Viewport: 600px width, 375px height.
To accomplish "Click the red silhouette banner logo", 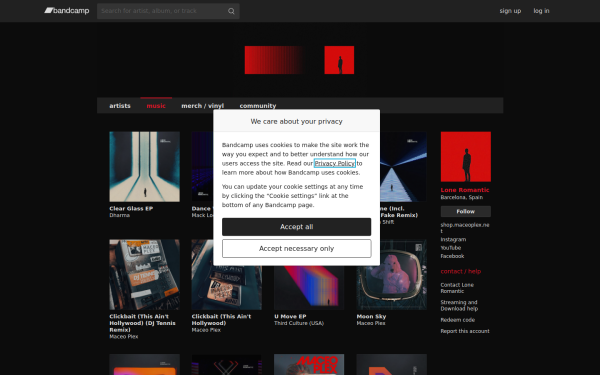I will pos(339,60).
